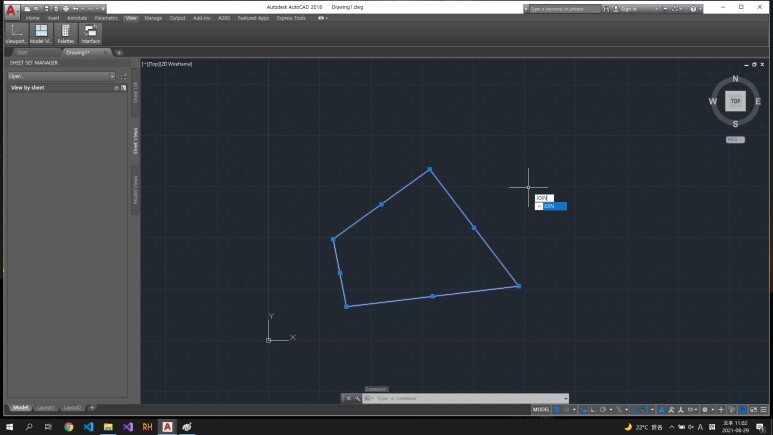This screenshot has height=435, width=773.
Task: Add a new drawing tab with plus
Action: click(x=119, y=52)
